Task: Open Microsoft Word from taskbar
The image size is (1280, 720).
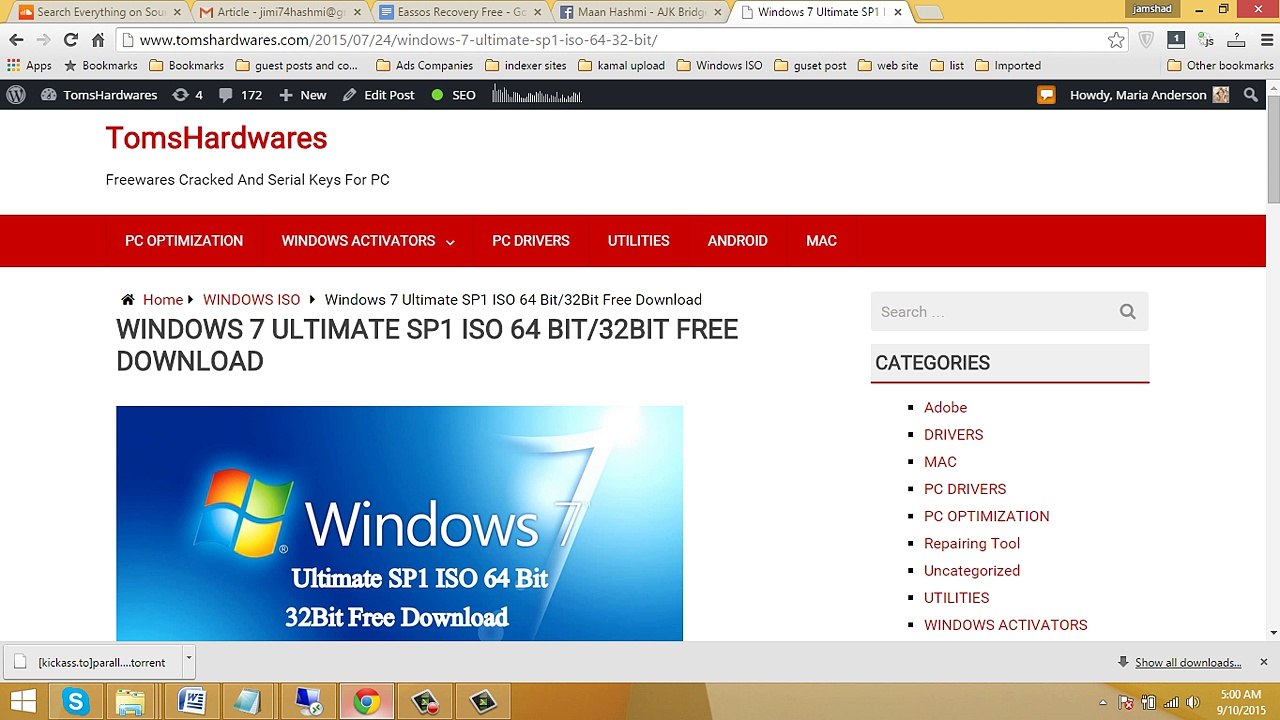Action: point(191,702)
